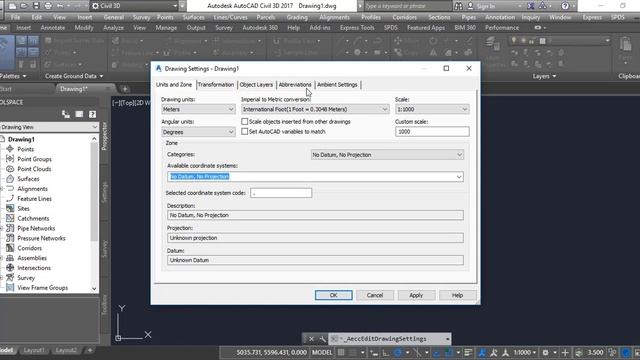Click the Apply button
The width and height of the screenshot is (640, 360).
click(416, 295)
